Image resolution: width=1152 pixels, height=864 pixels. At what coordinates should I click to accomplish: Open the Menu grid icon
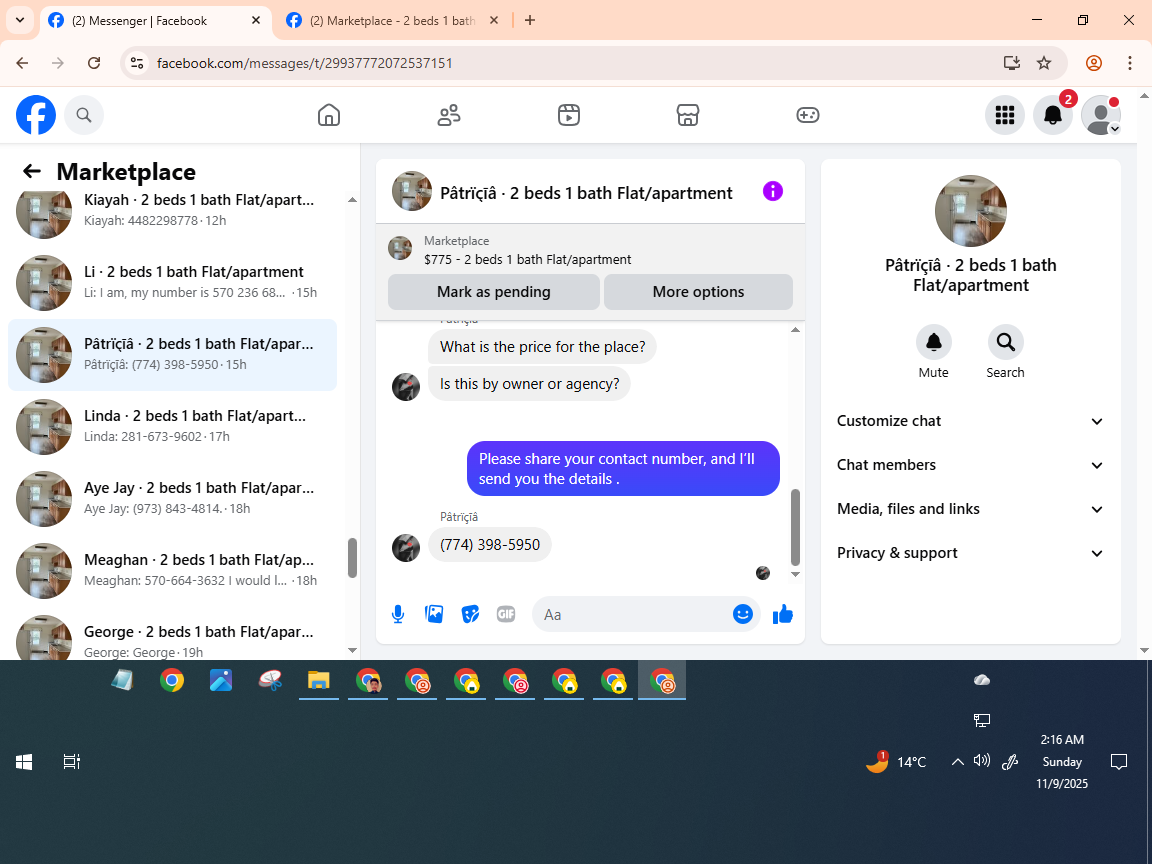(1004, 115)
